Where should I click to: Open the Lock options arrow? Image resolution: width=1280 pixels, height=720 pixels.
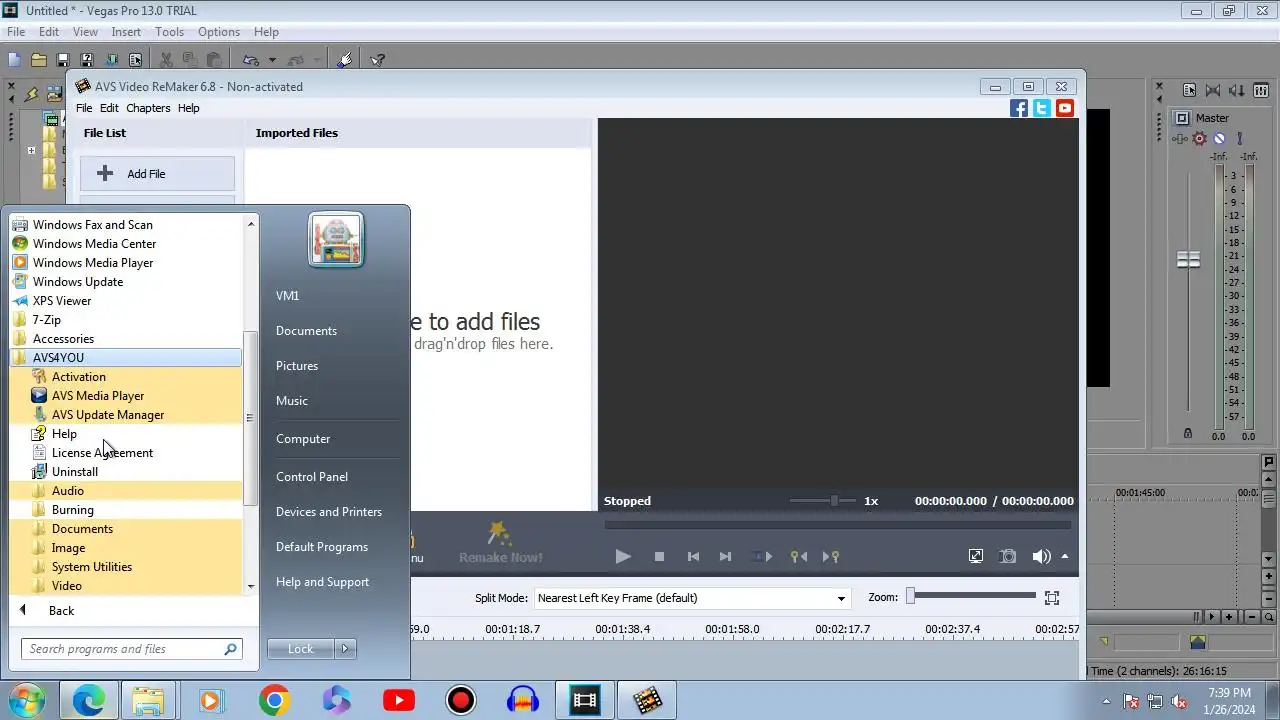coord(345,649)
